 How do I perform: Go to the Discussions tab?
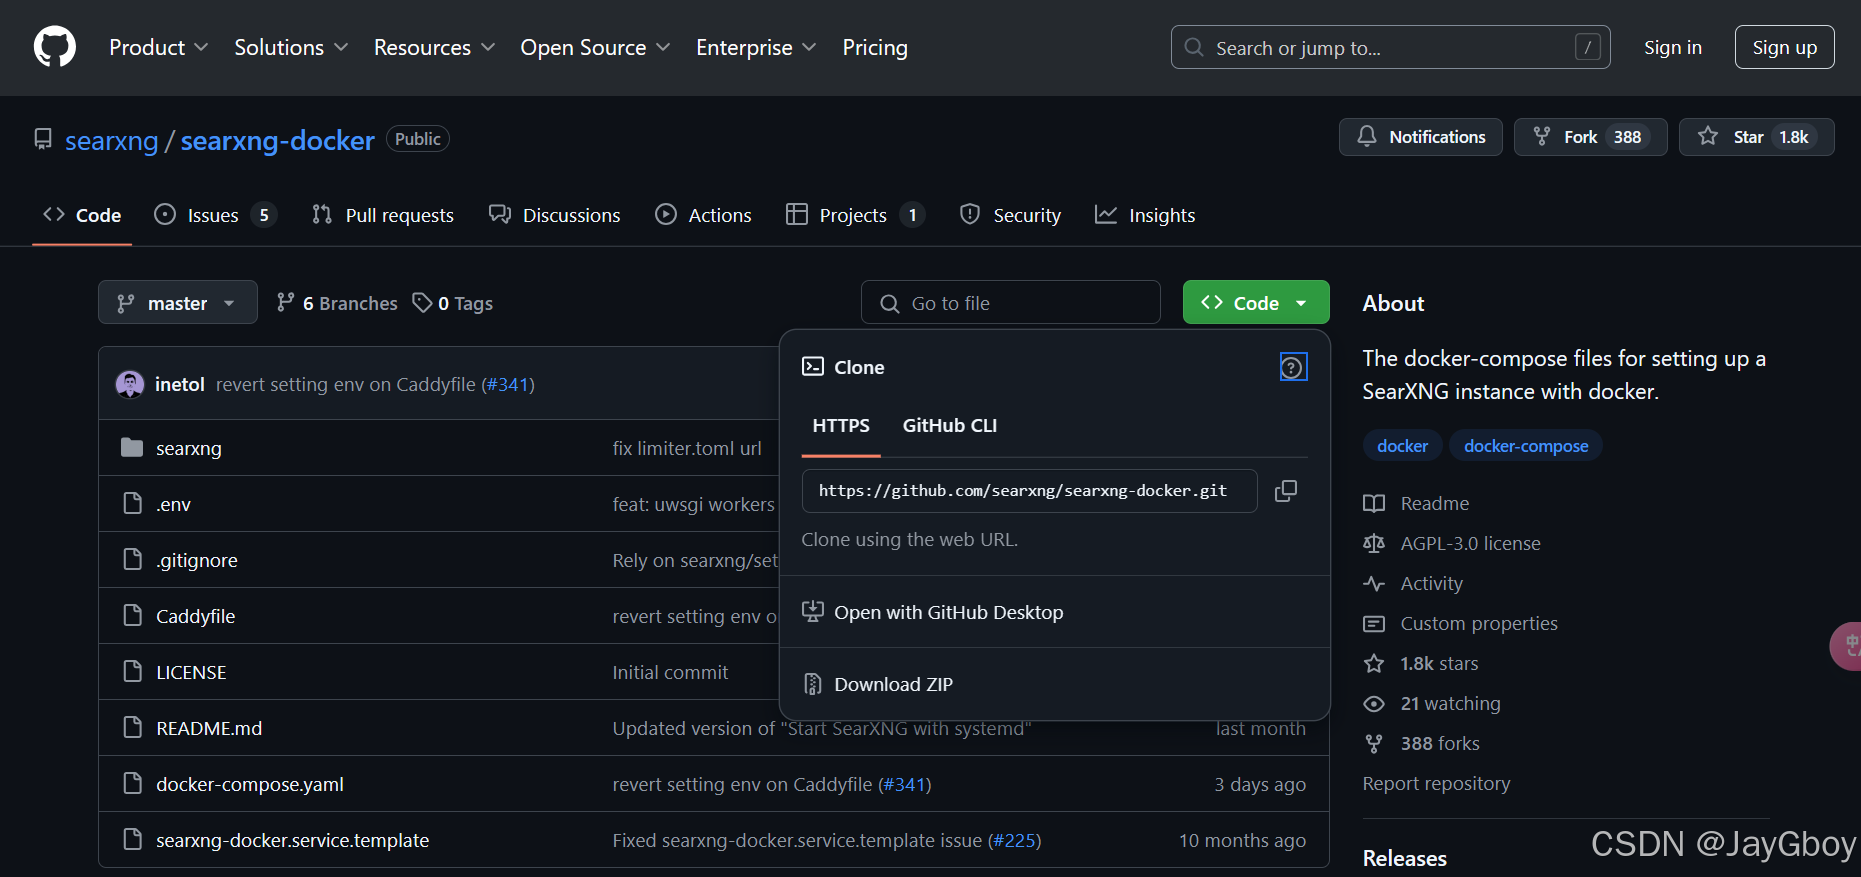555,215
